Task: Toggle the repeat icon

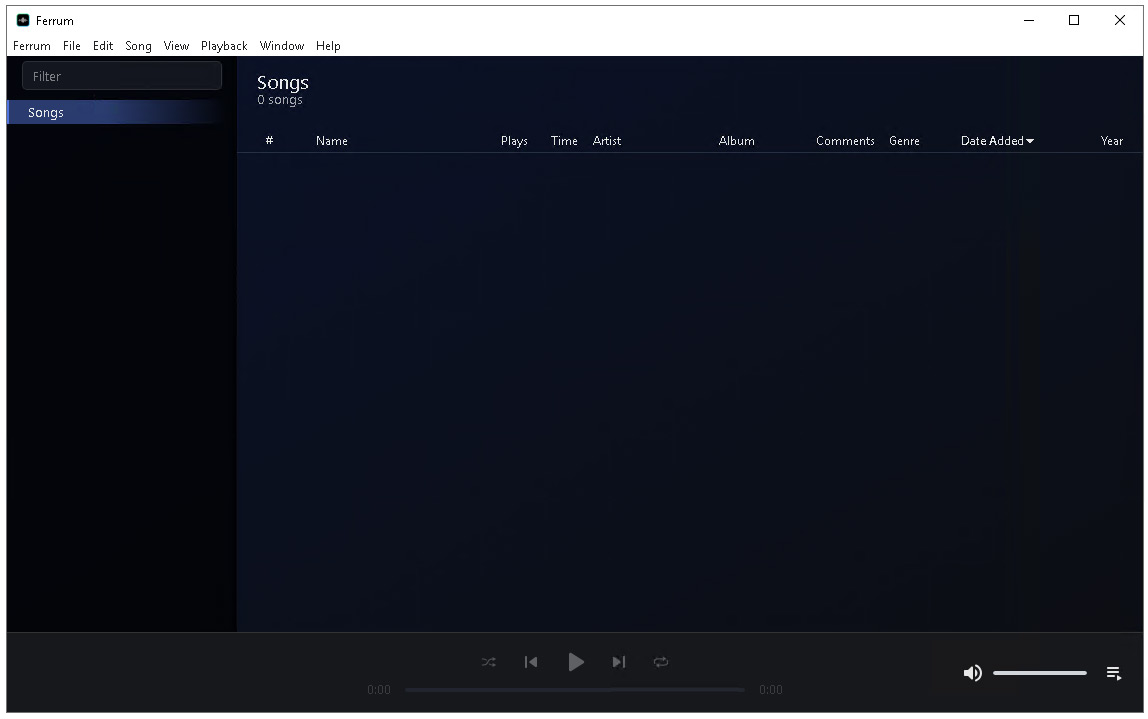Action: [660, 662]
